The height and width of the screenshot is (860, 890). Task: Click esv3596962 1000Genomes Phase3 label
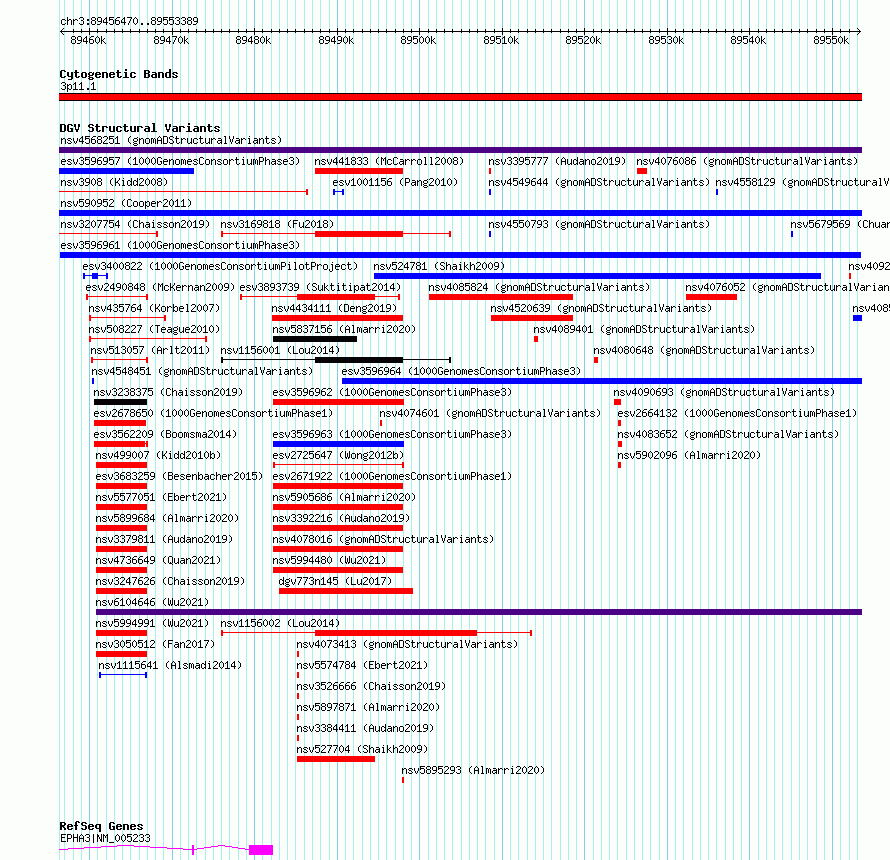tap(392, 392)
